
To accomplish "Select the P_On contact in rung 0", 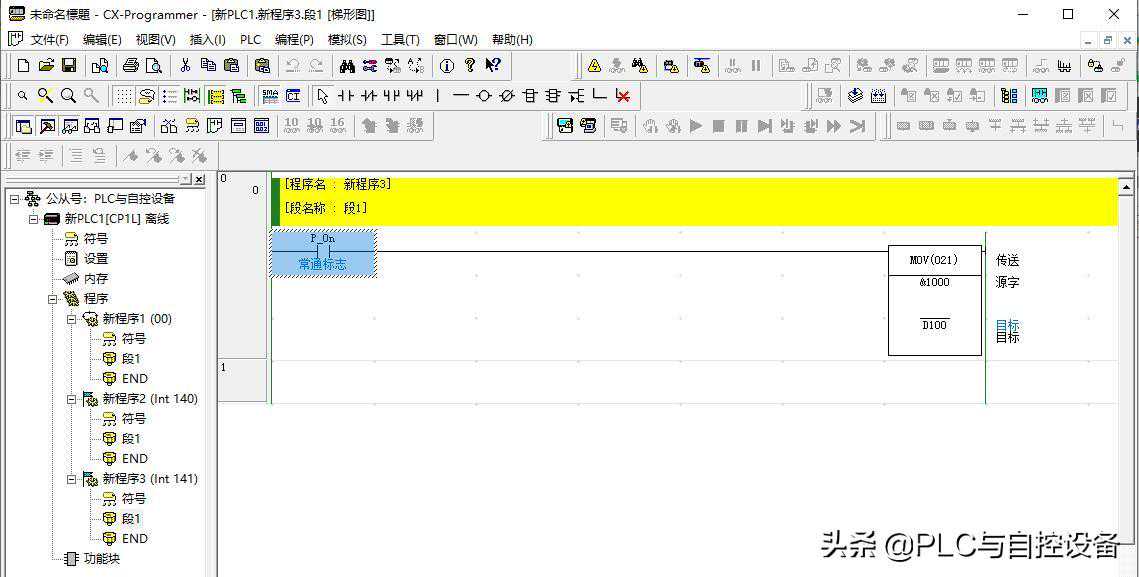I will pos(323,252).
